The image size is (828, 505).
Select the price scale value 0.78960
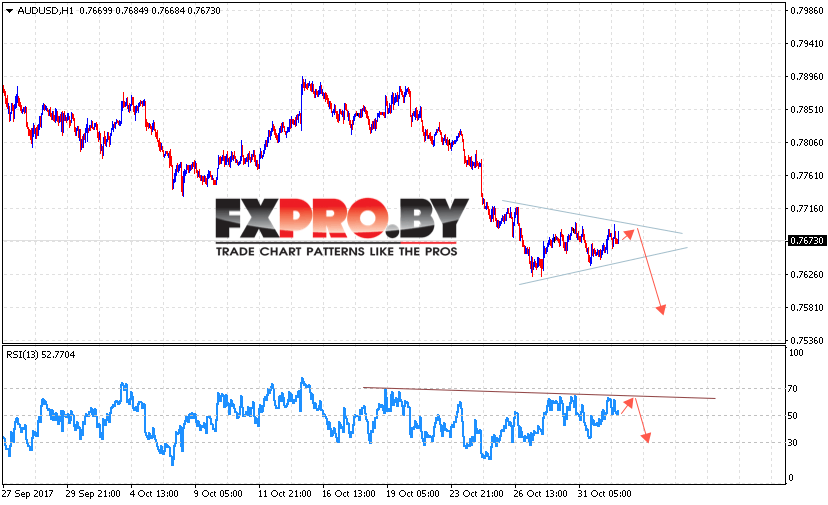[807, 77]
